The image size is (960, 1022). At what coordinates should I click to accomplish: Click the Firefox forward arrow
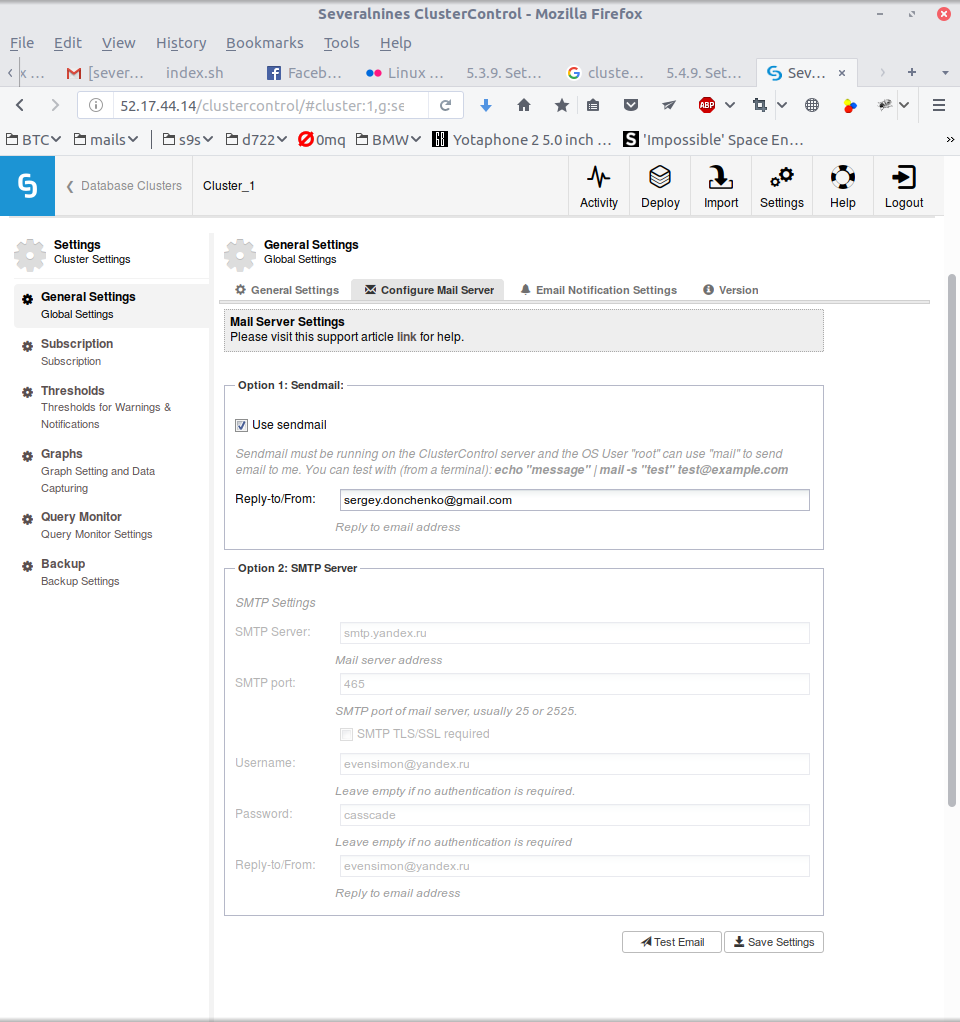[55, 105]
